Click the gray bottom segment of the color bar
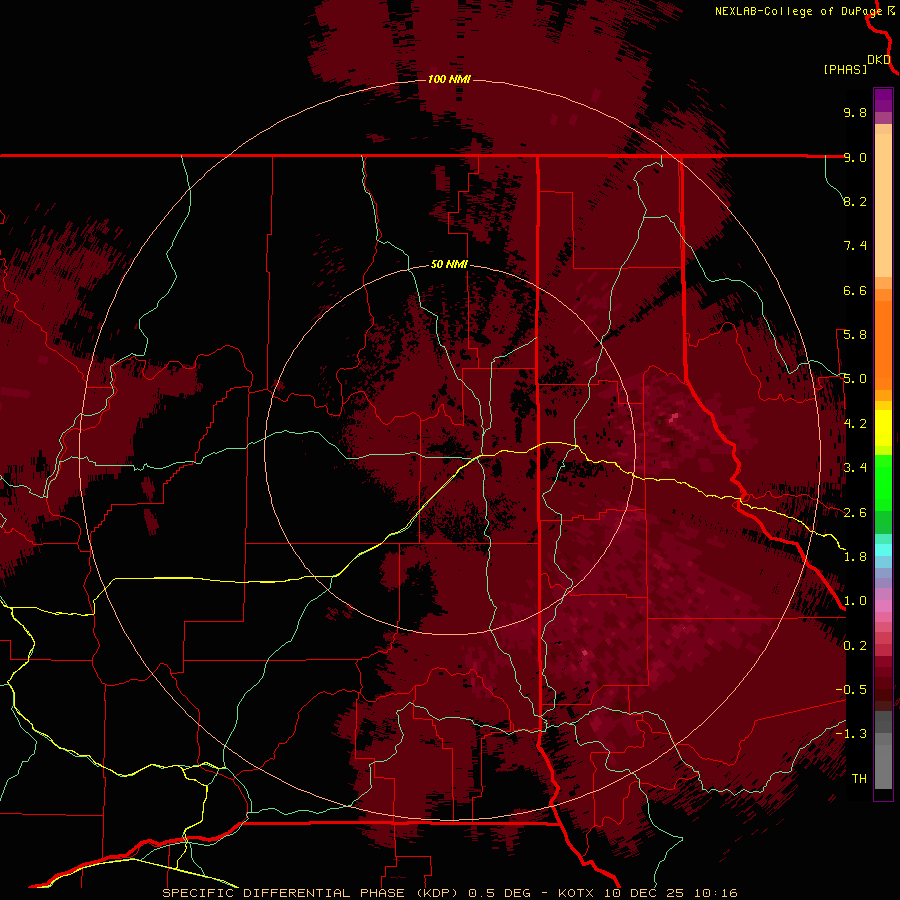This screenshot has height=900, width=900. tap(883, 761)
